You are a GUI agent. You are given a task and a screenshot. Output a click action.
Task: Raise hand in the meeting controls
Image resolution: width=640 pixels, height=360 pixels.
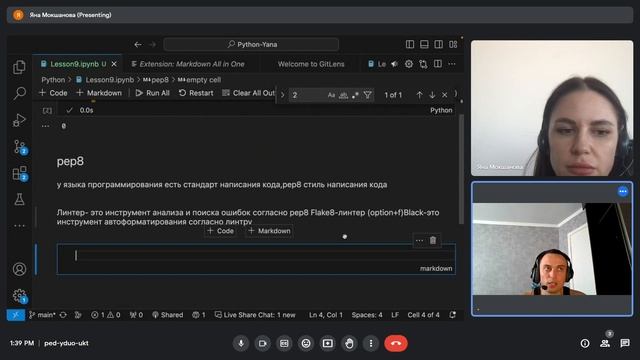coord(349,343)
